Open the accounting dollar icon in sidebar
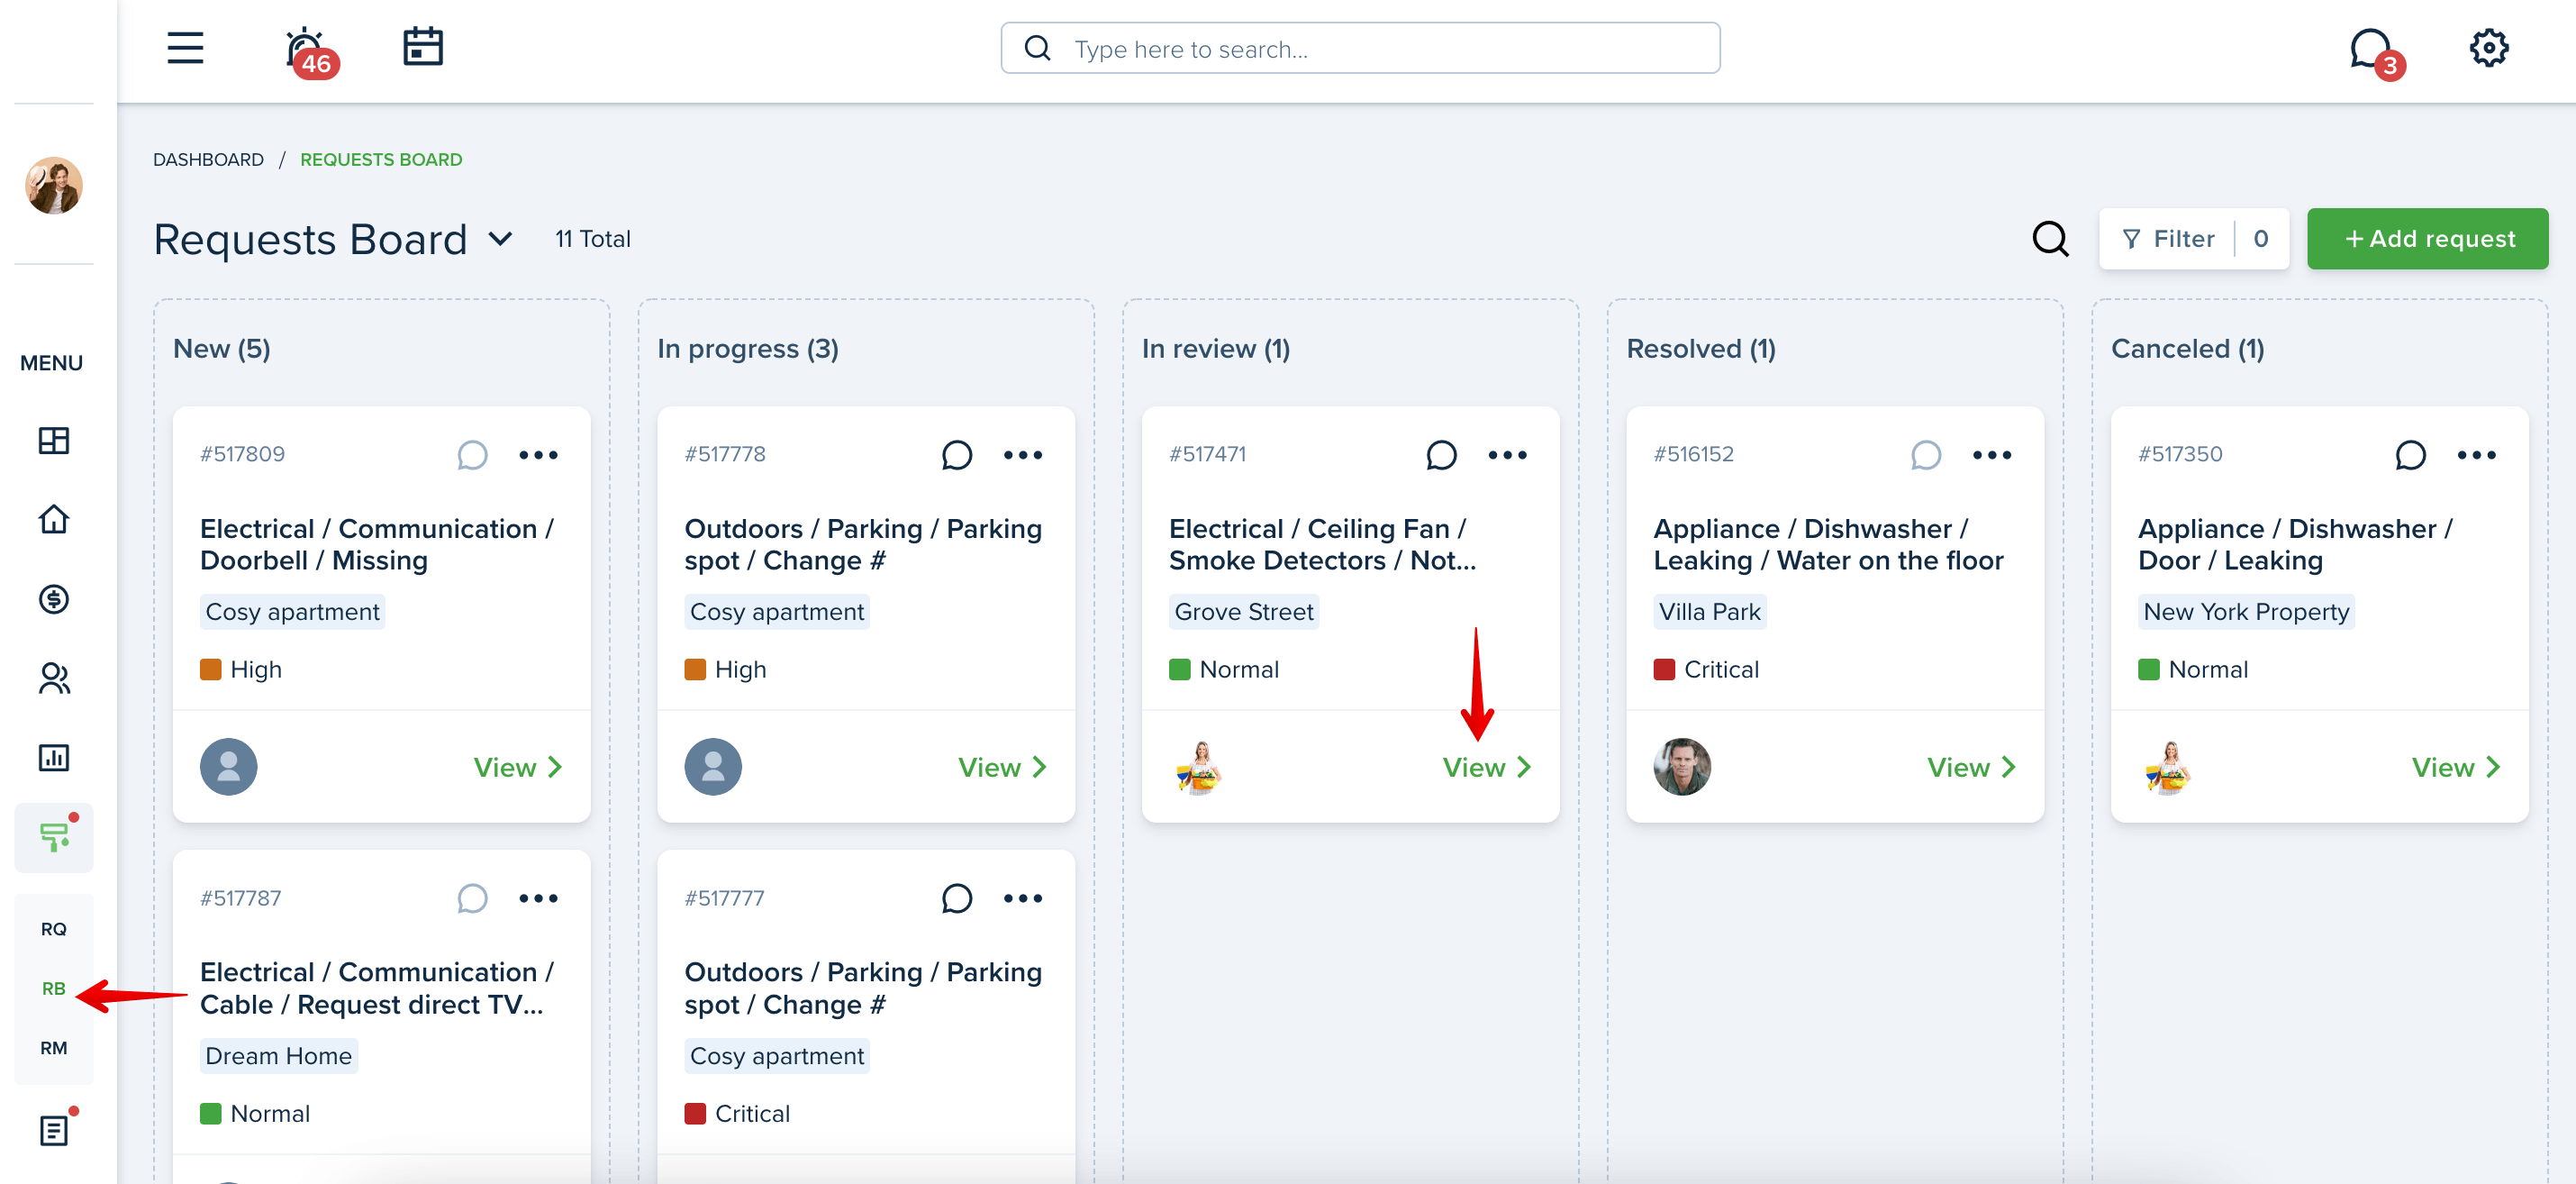Image resolution: width=2576 pixels, height=1184 pixels. point(54,599)
